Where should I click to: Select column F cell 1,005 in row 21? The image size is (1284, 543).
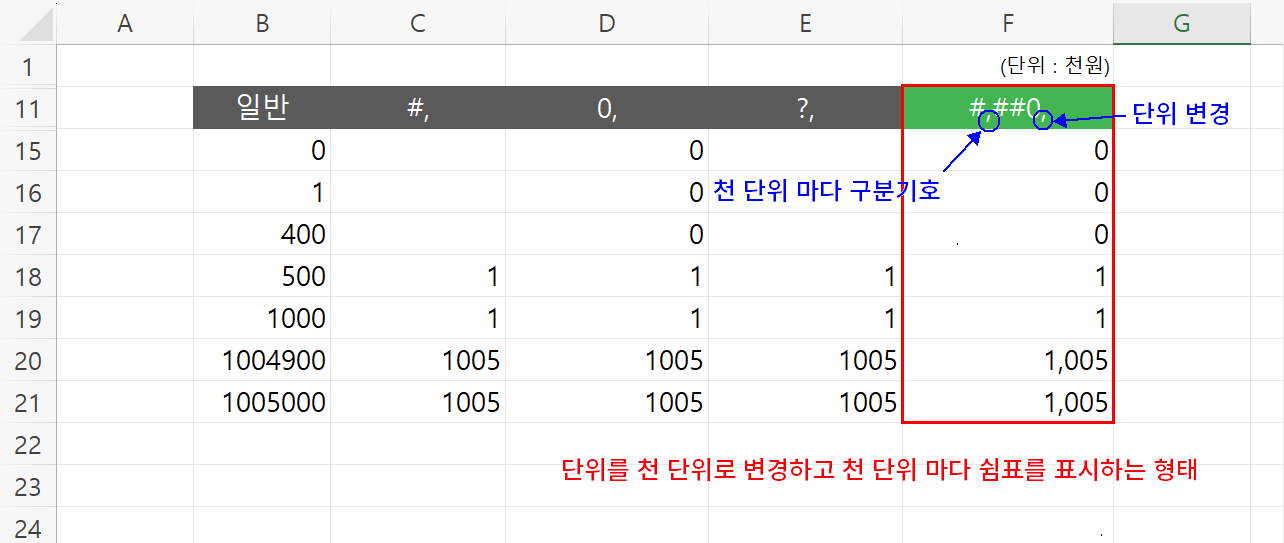pyautogui.click(x=1007, y=402)
